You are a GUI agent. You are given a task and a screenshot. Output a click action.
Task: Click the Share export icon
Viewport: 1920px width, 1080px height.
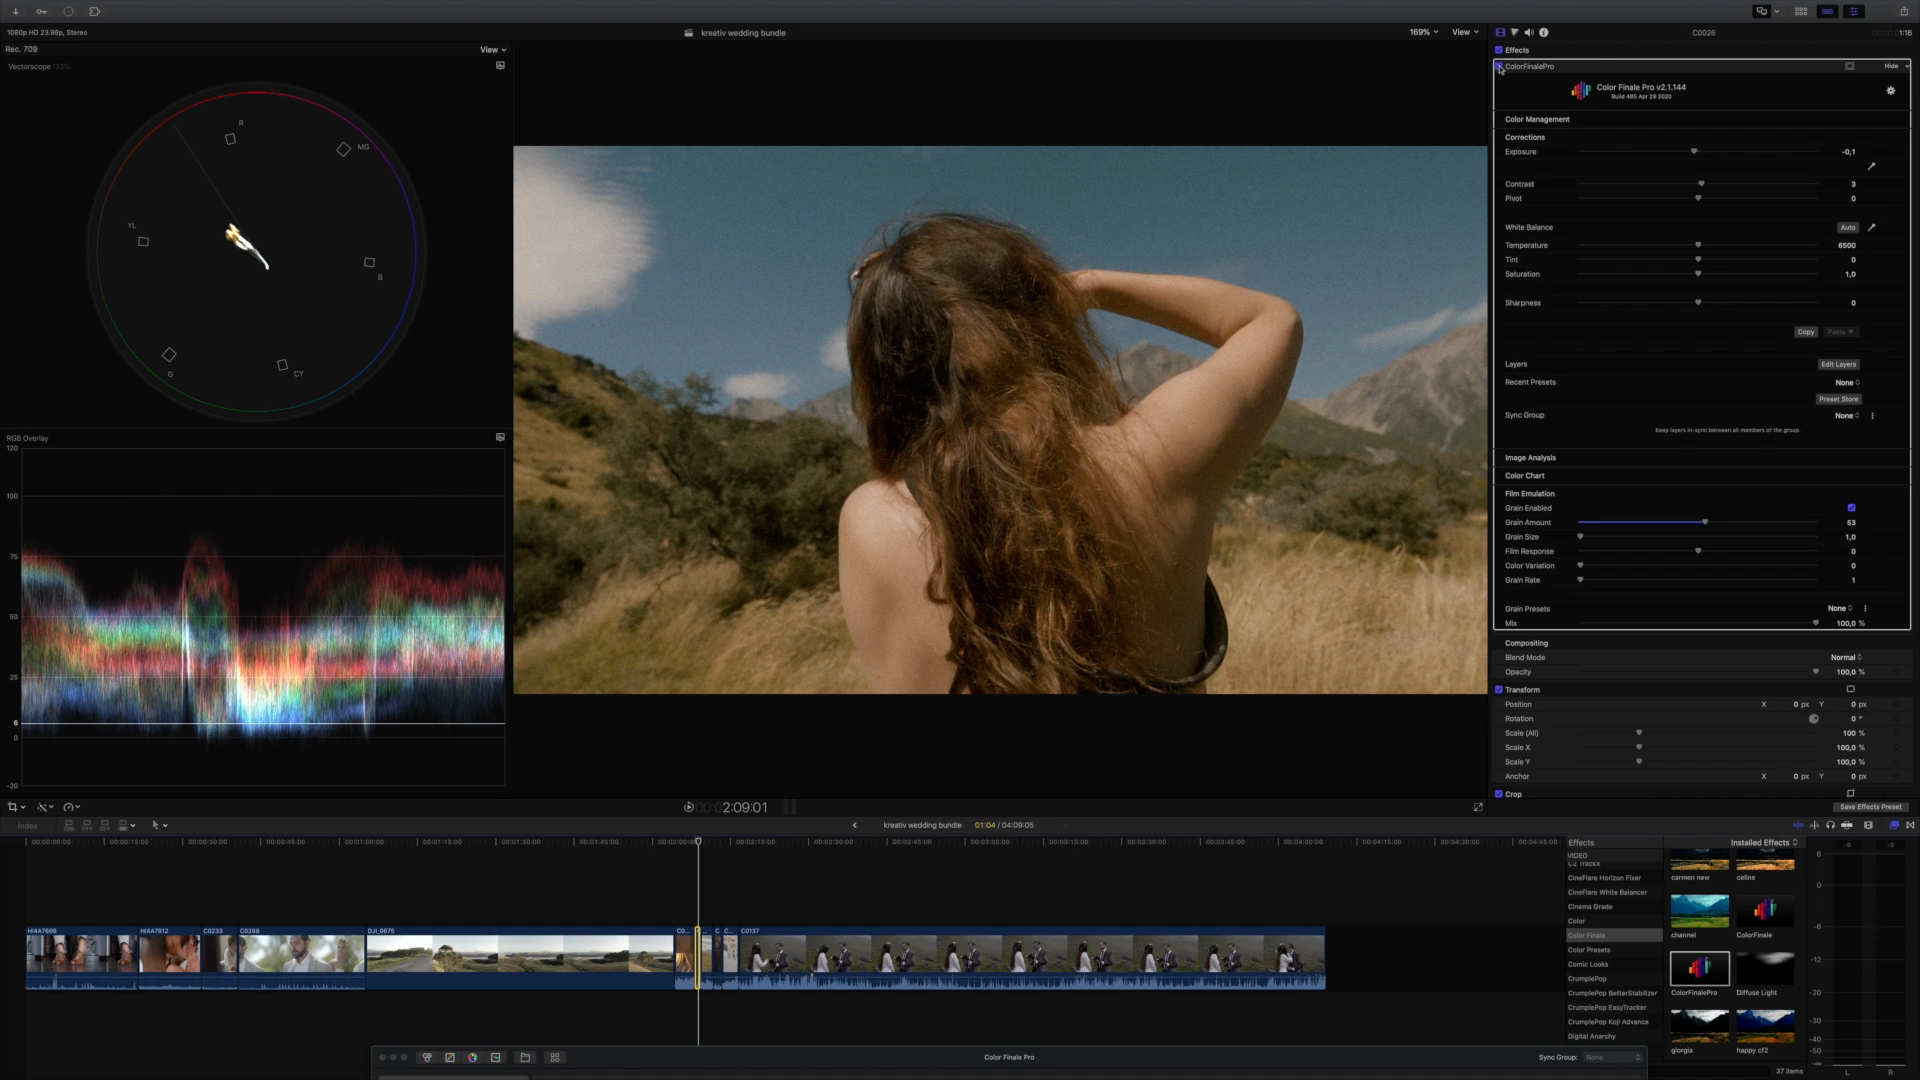pos(1904,12)
